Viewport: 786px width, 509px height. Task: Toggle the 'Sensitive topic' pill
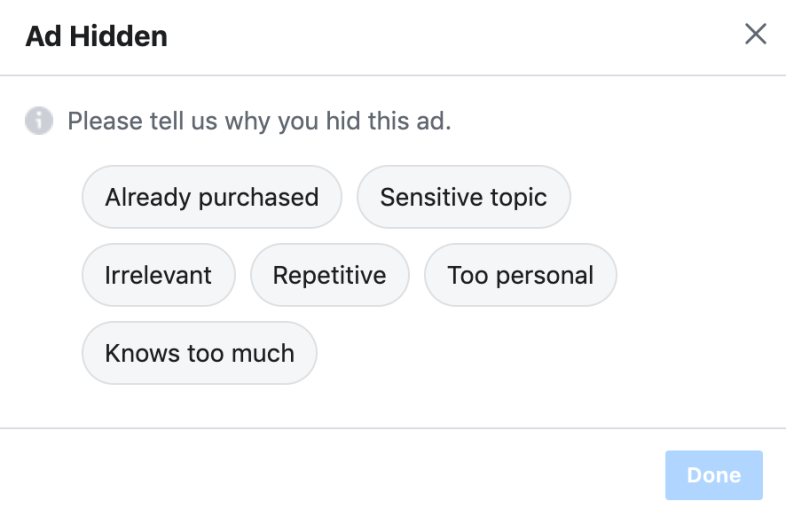point(464,197)
